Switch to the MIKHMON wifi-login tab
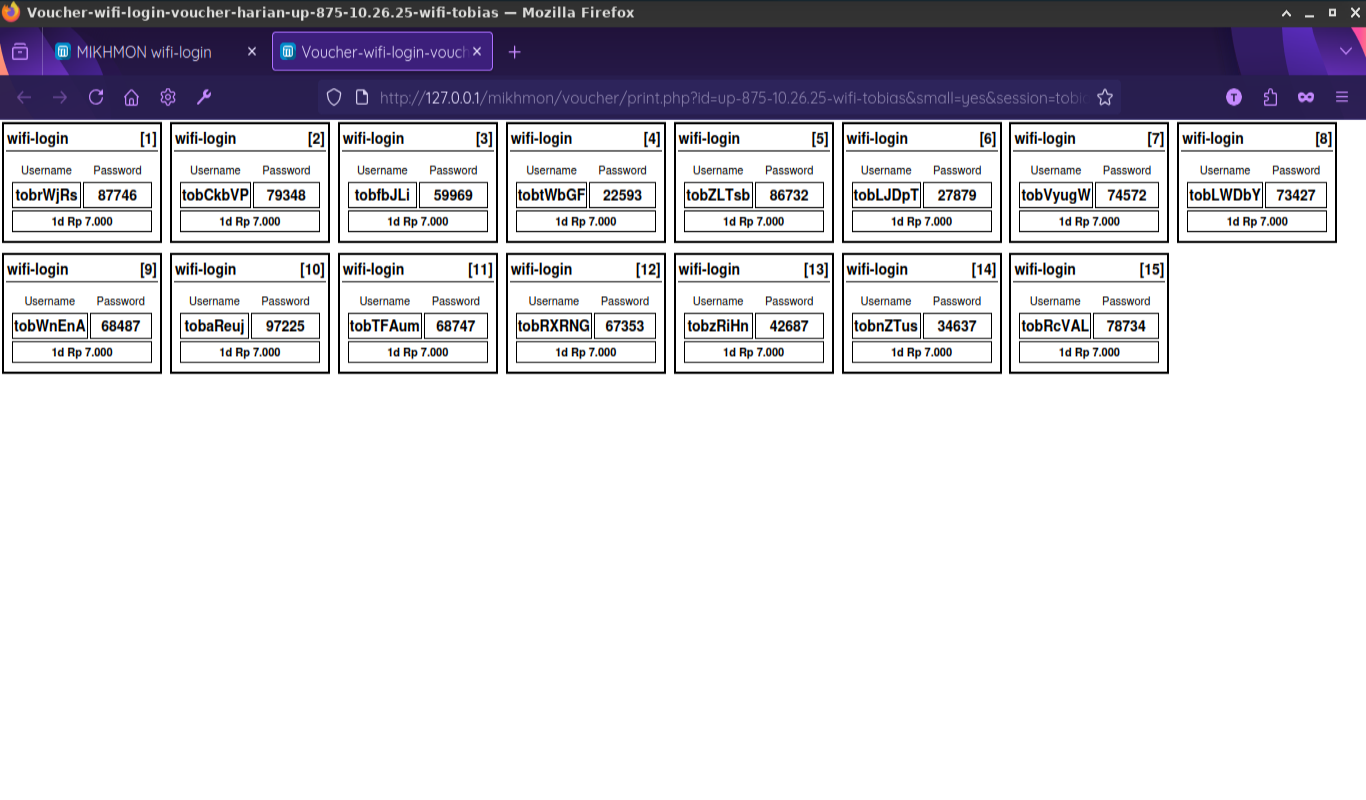The height and width of the screenshot is (800, 1366). 144,52
